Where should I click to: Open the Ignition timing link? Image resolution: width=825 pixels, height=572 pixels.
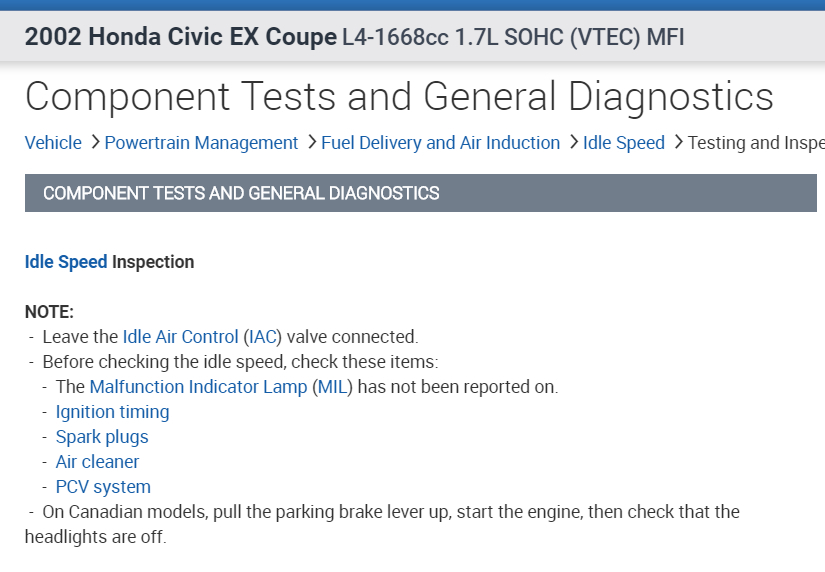pyautogui.click(x=112, y=412)
